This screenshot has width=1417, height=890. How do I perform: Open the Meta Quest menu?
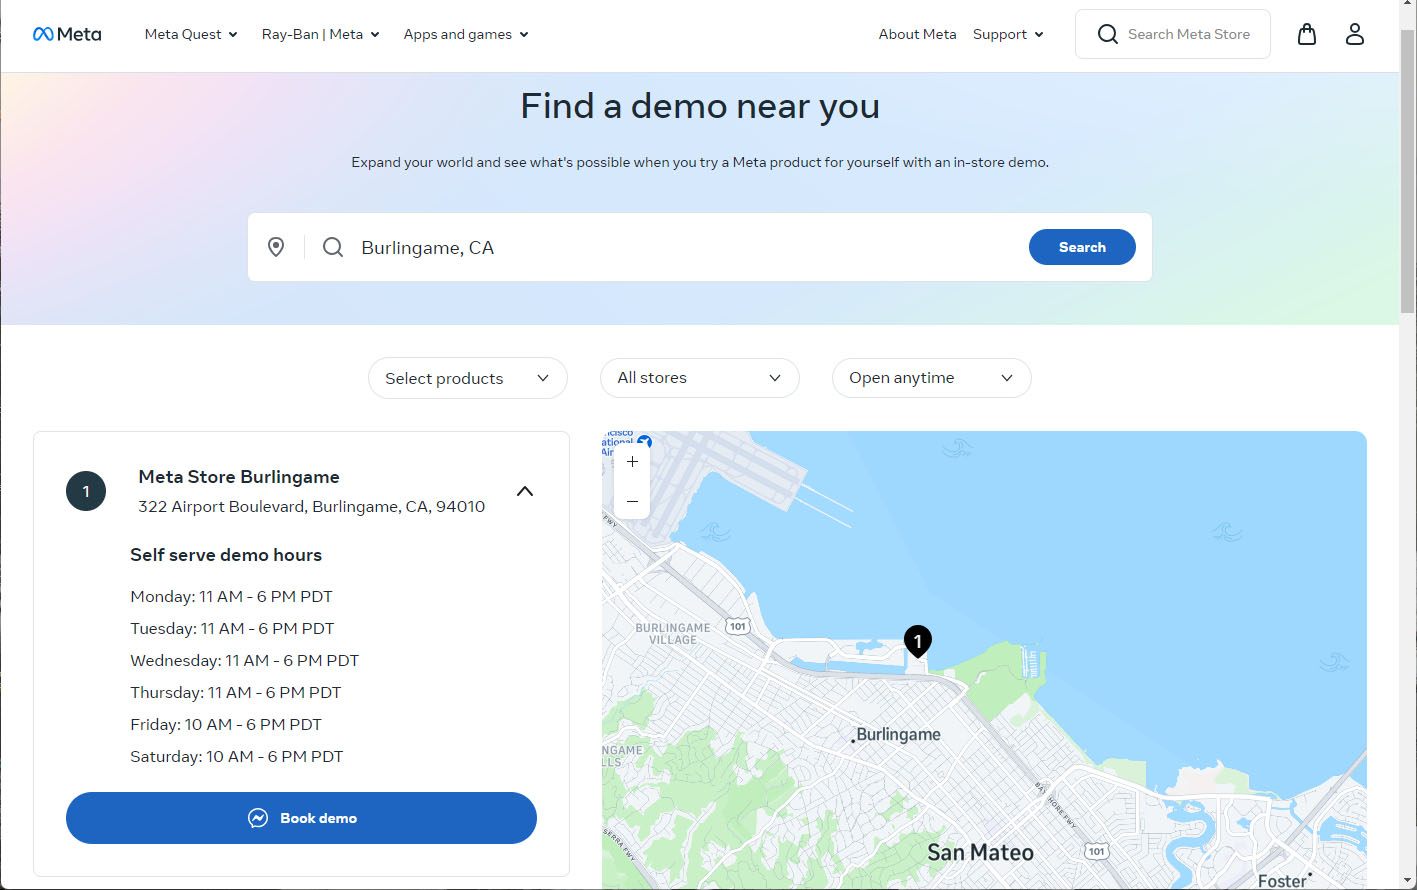coord(191,34)
